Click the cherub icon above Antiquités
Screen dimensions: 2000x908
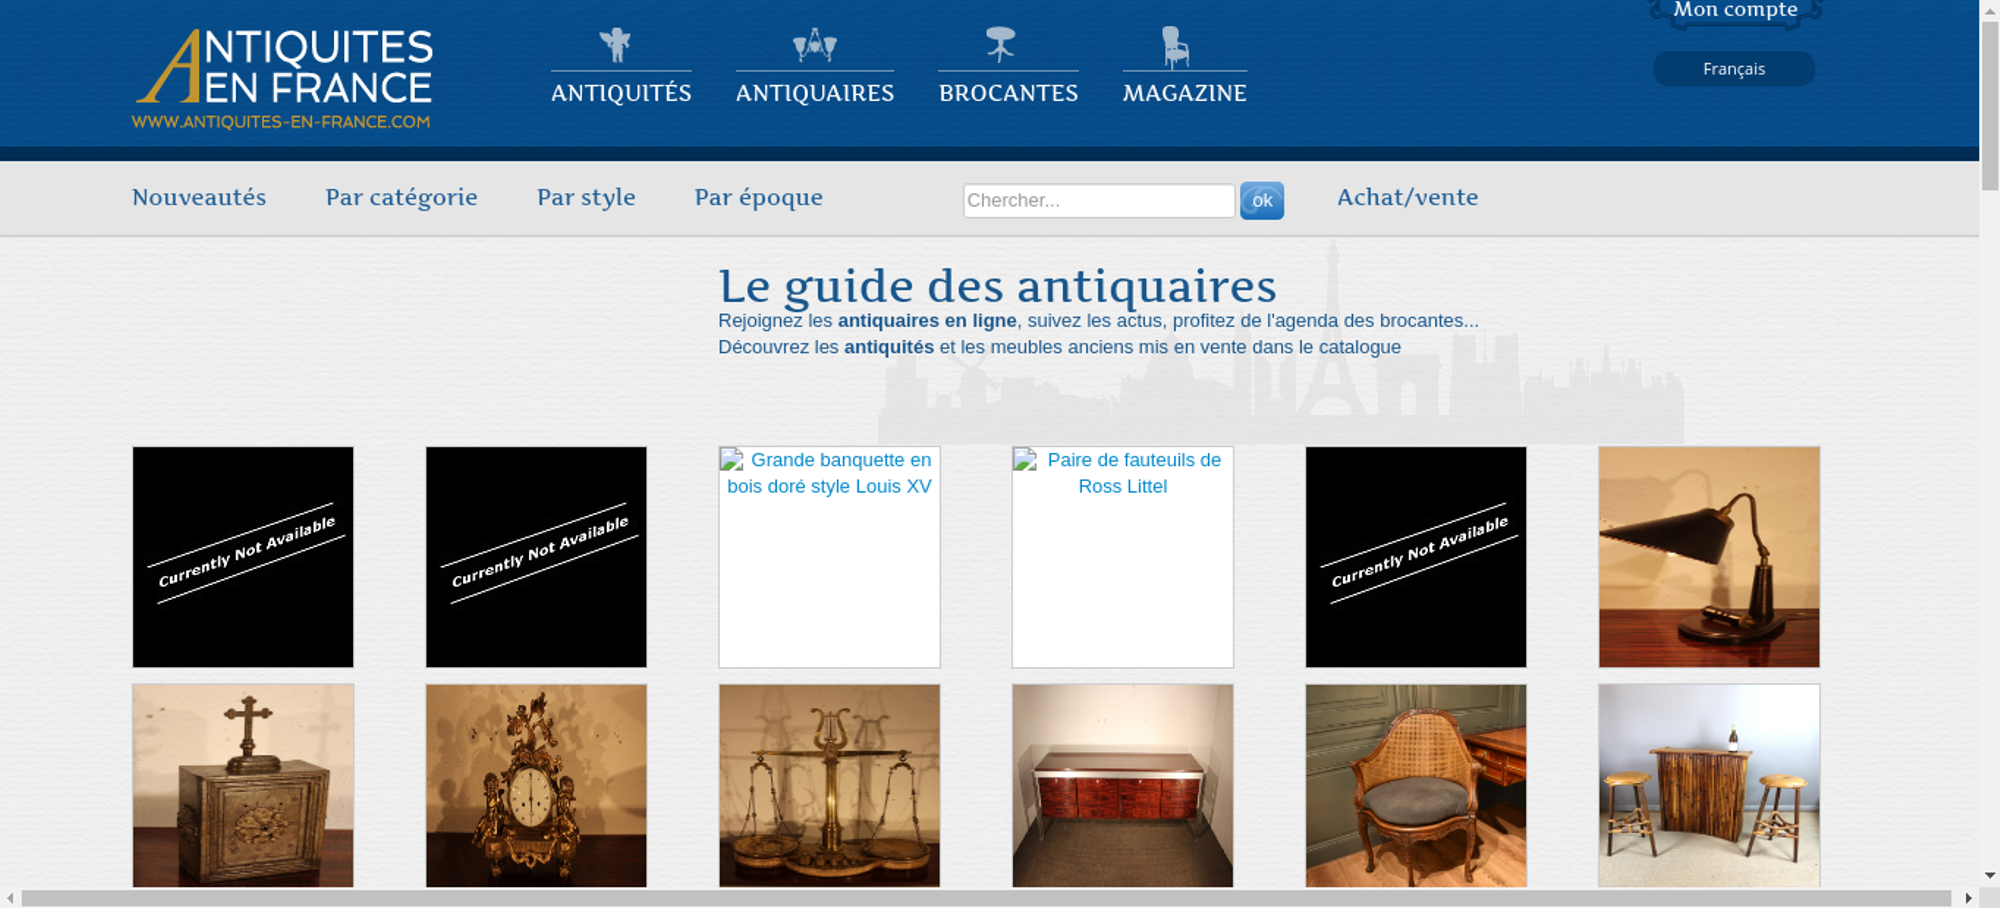pos(615,45)
